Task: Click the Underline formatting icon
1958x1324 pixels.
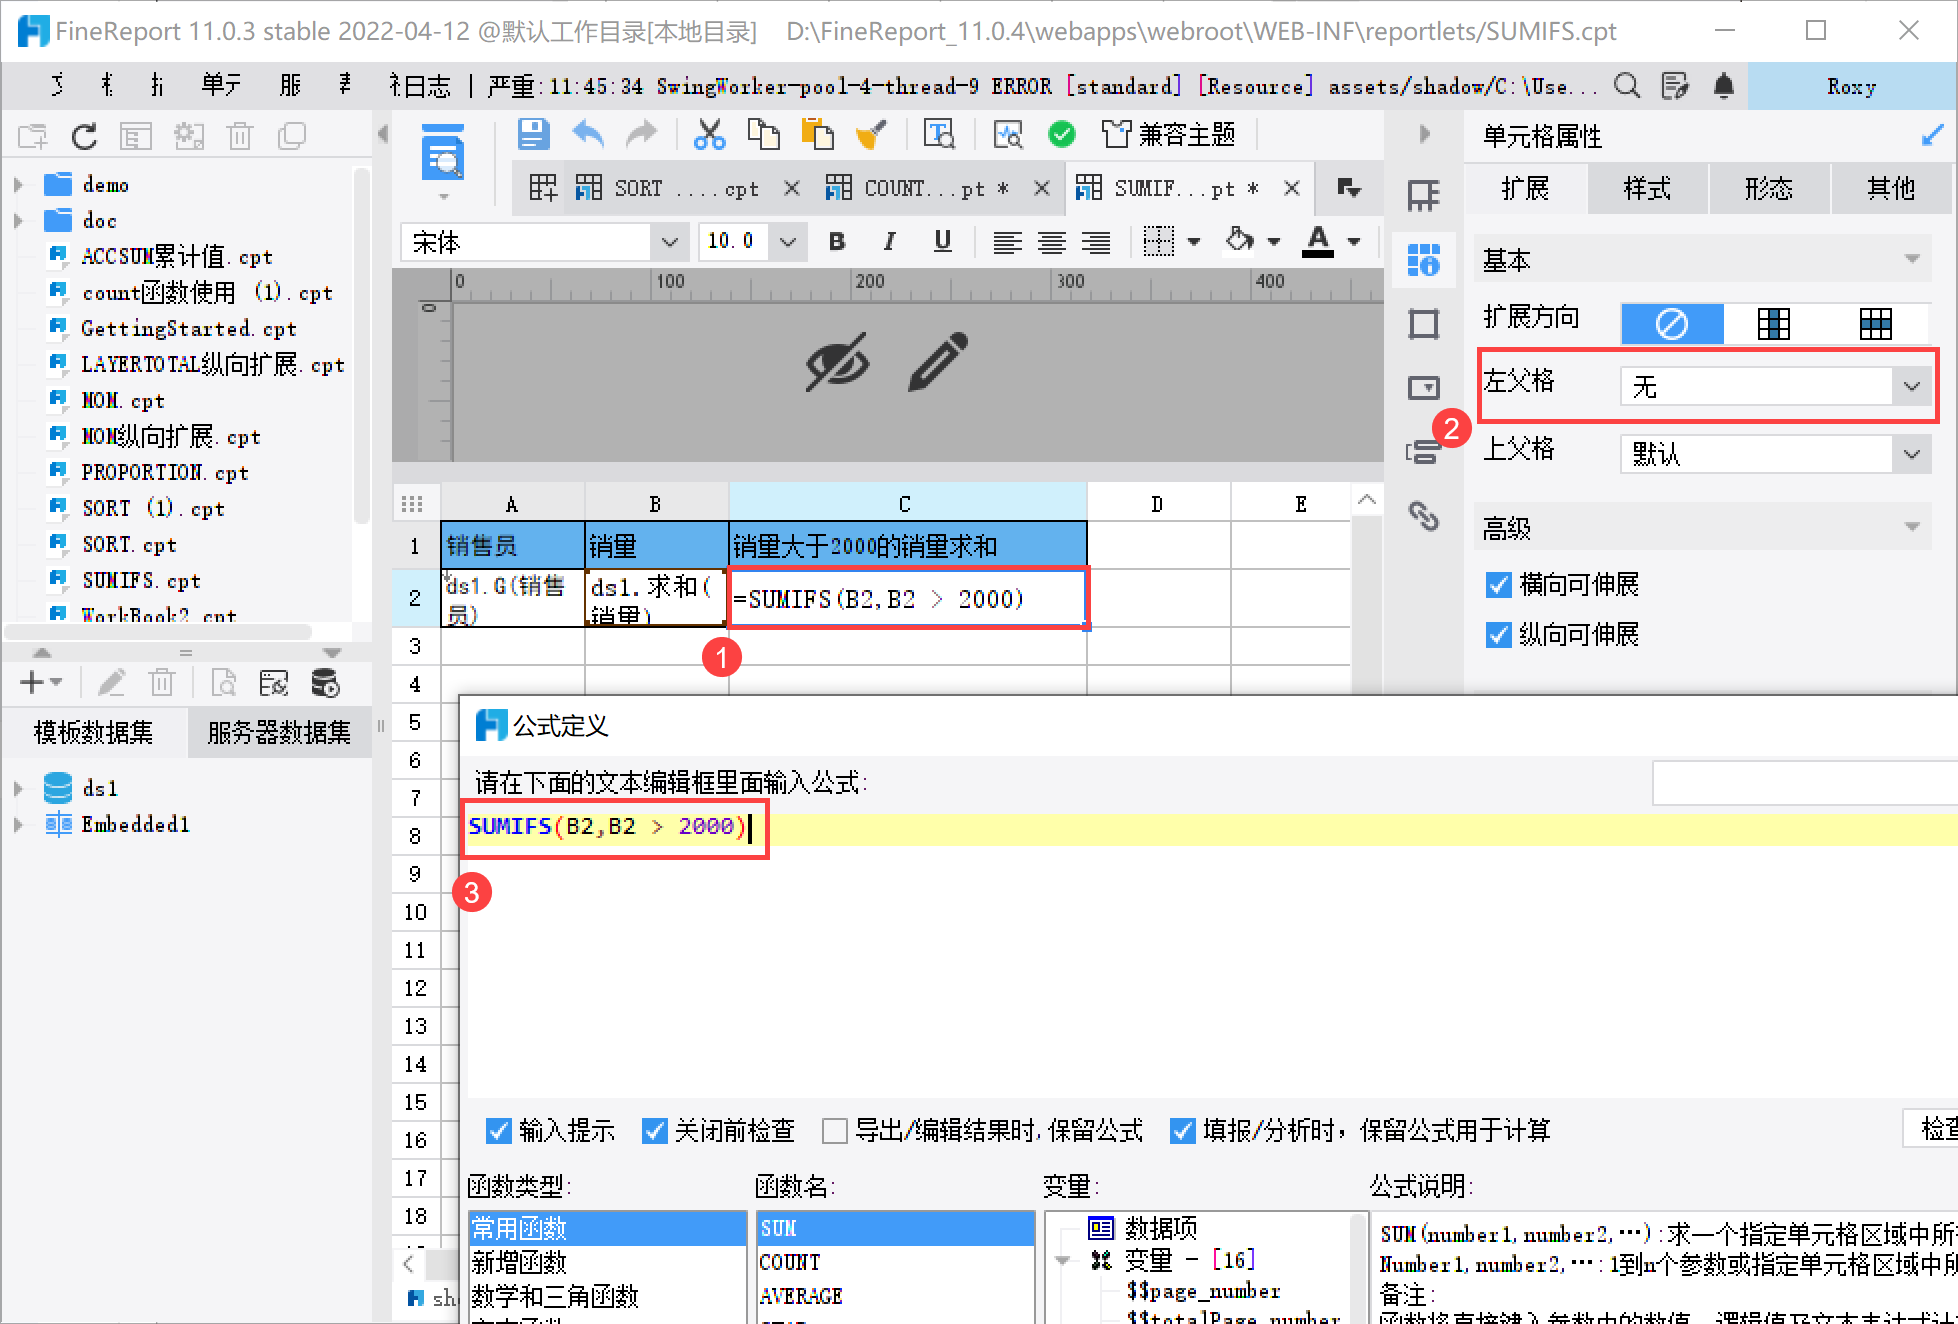Action: [x=942, y=241]
